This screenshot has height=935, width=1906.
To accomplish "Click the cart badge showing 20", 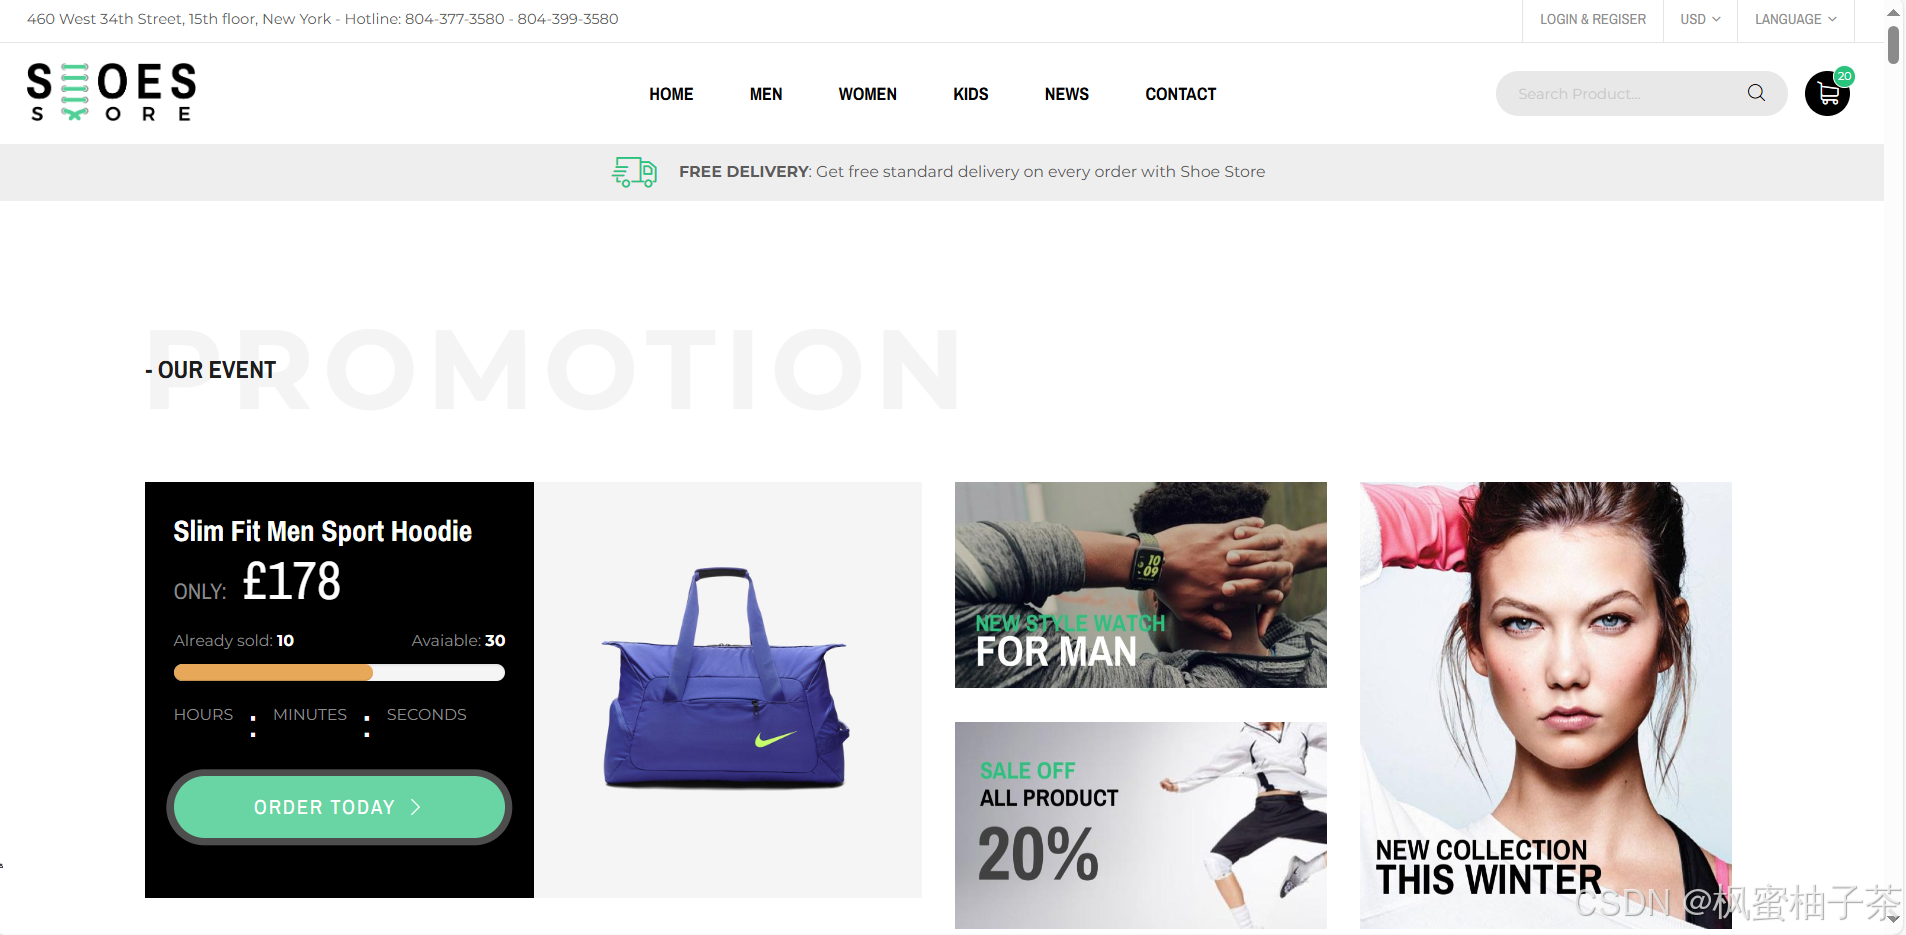I will 1844,76.
